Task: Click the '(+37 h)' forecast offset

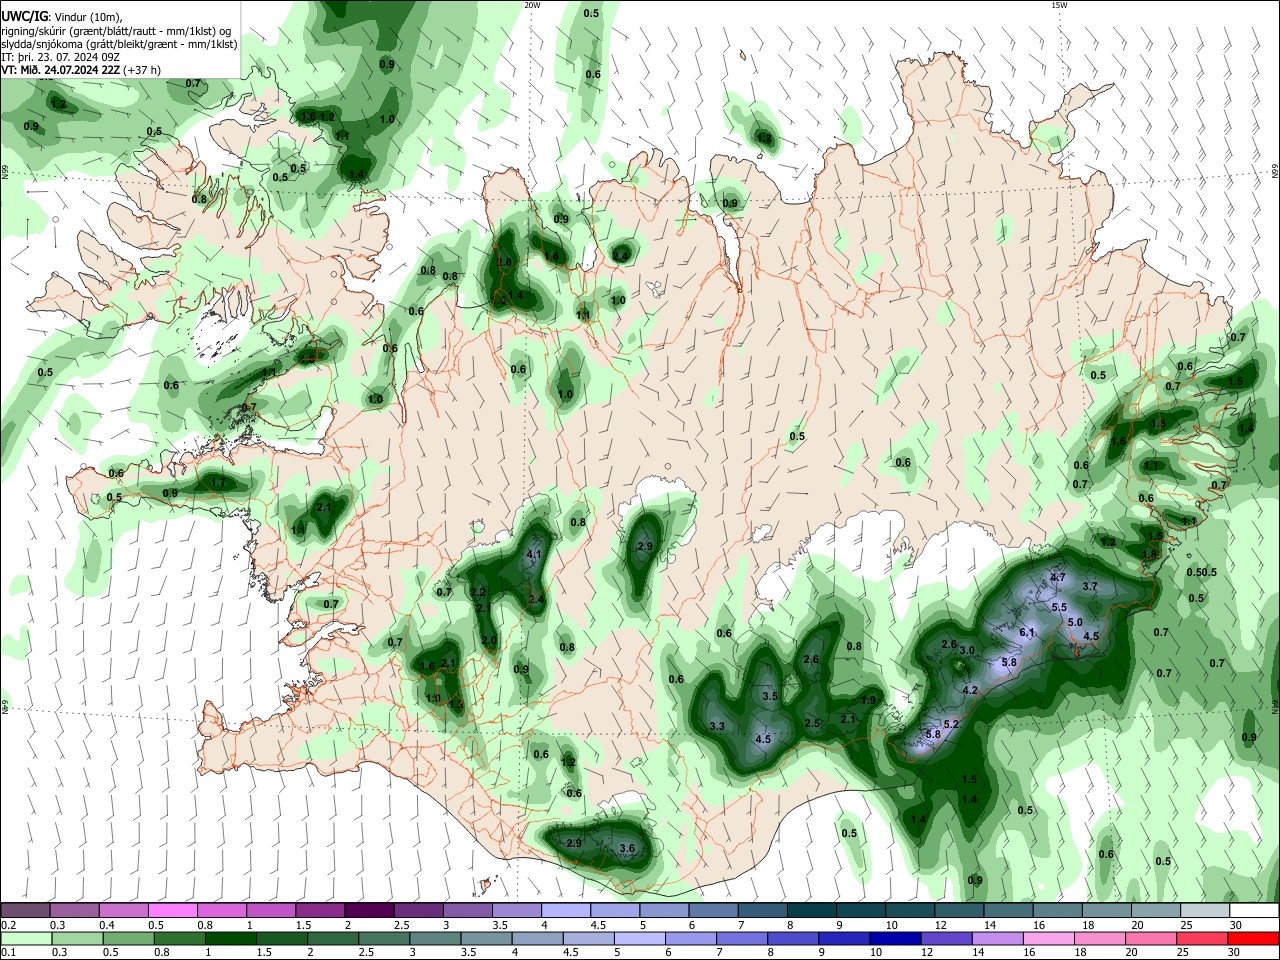Action: pos(142,70)
